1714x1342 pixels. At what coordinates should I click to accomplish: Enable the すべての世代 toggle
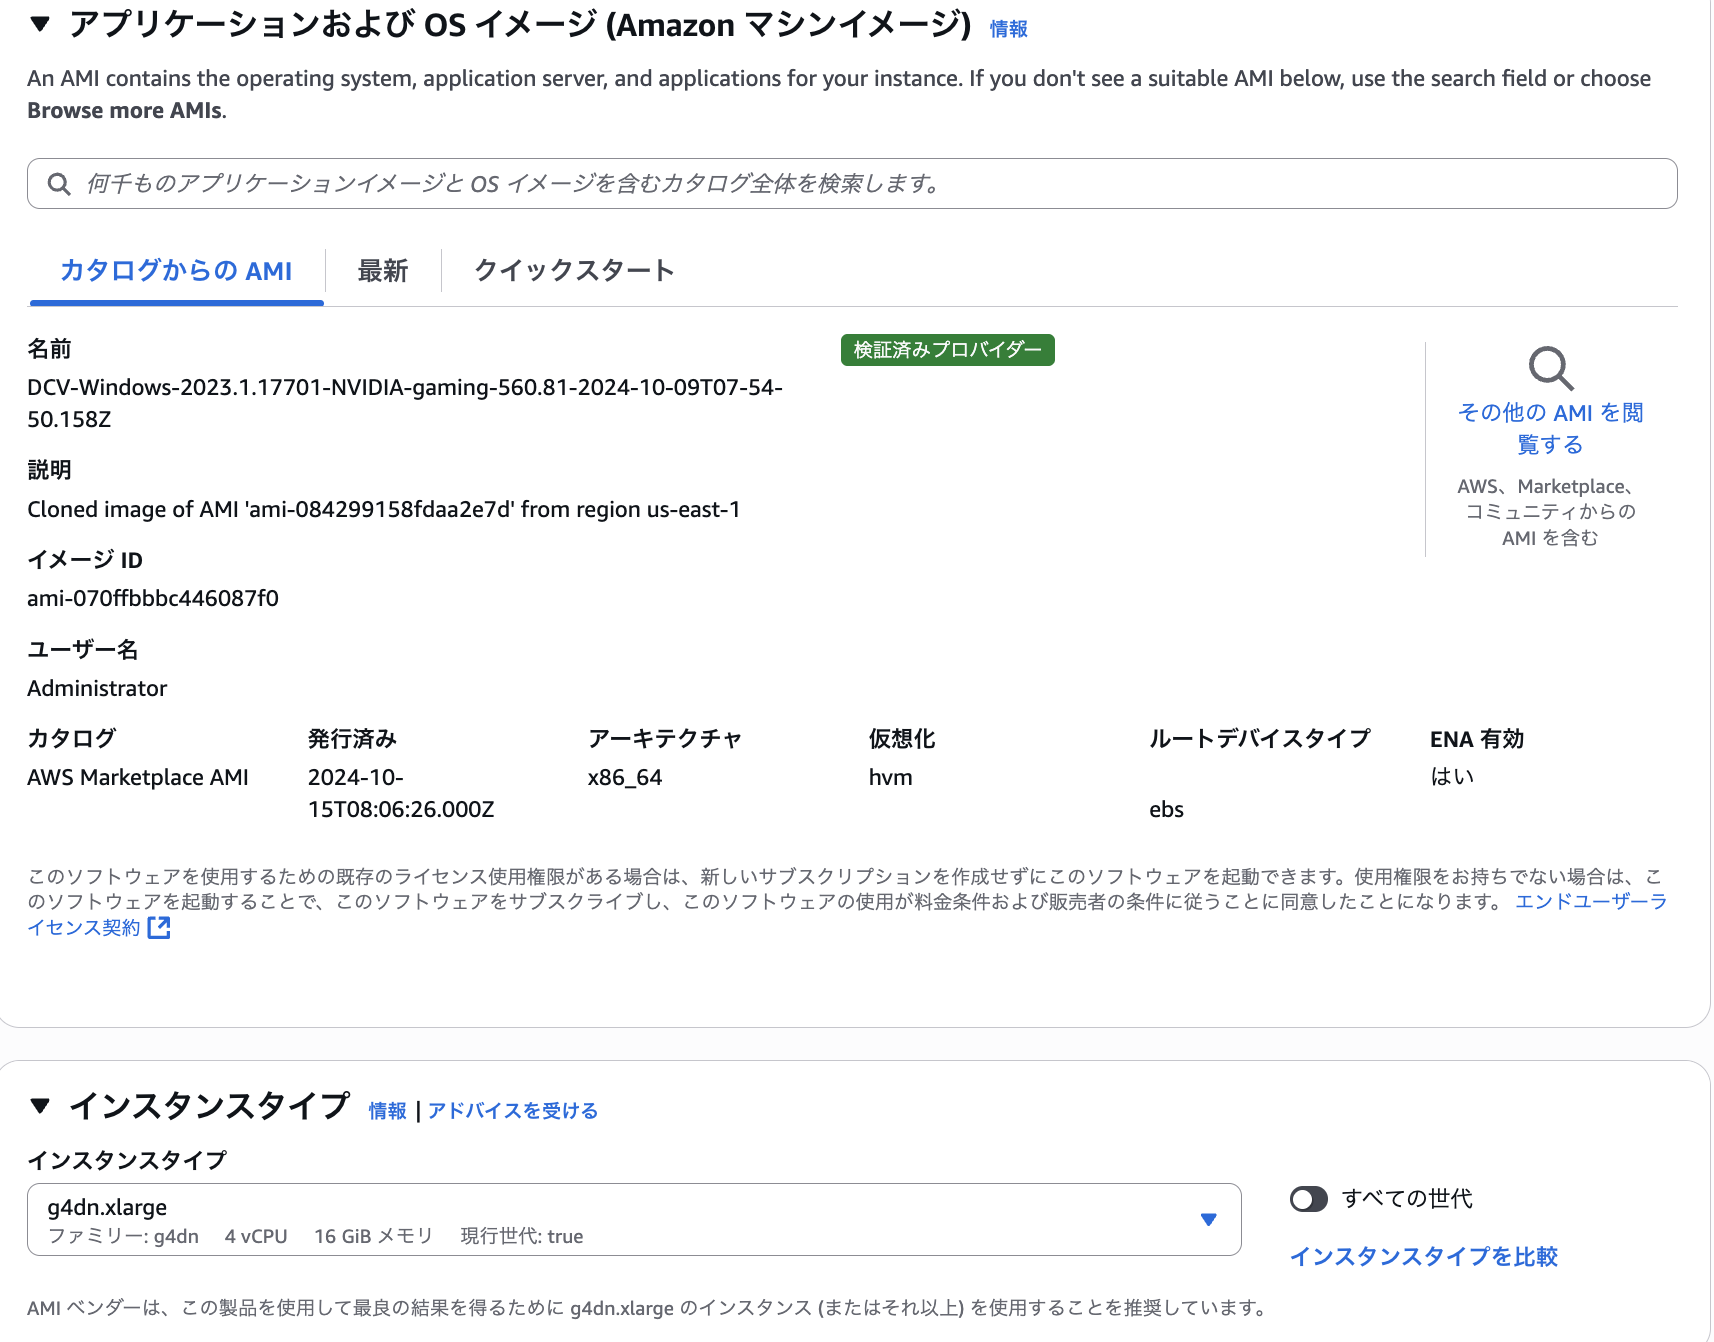click(1308, 1199)
